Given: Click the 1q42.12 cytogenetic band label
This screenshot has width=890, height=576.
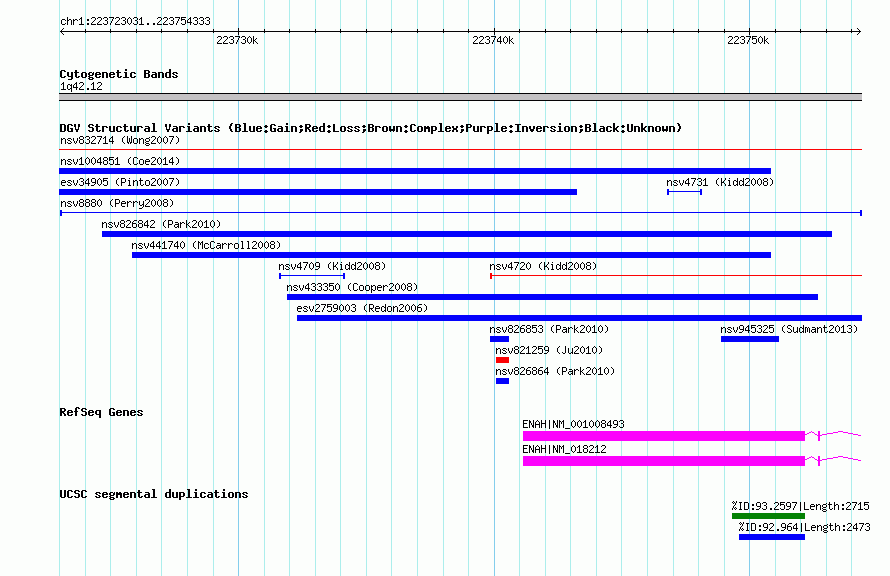Looking at the screenshot, I should tap(81, 86).
